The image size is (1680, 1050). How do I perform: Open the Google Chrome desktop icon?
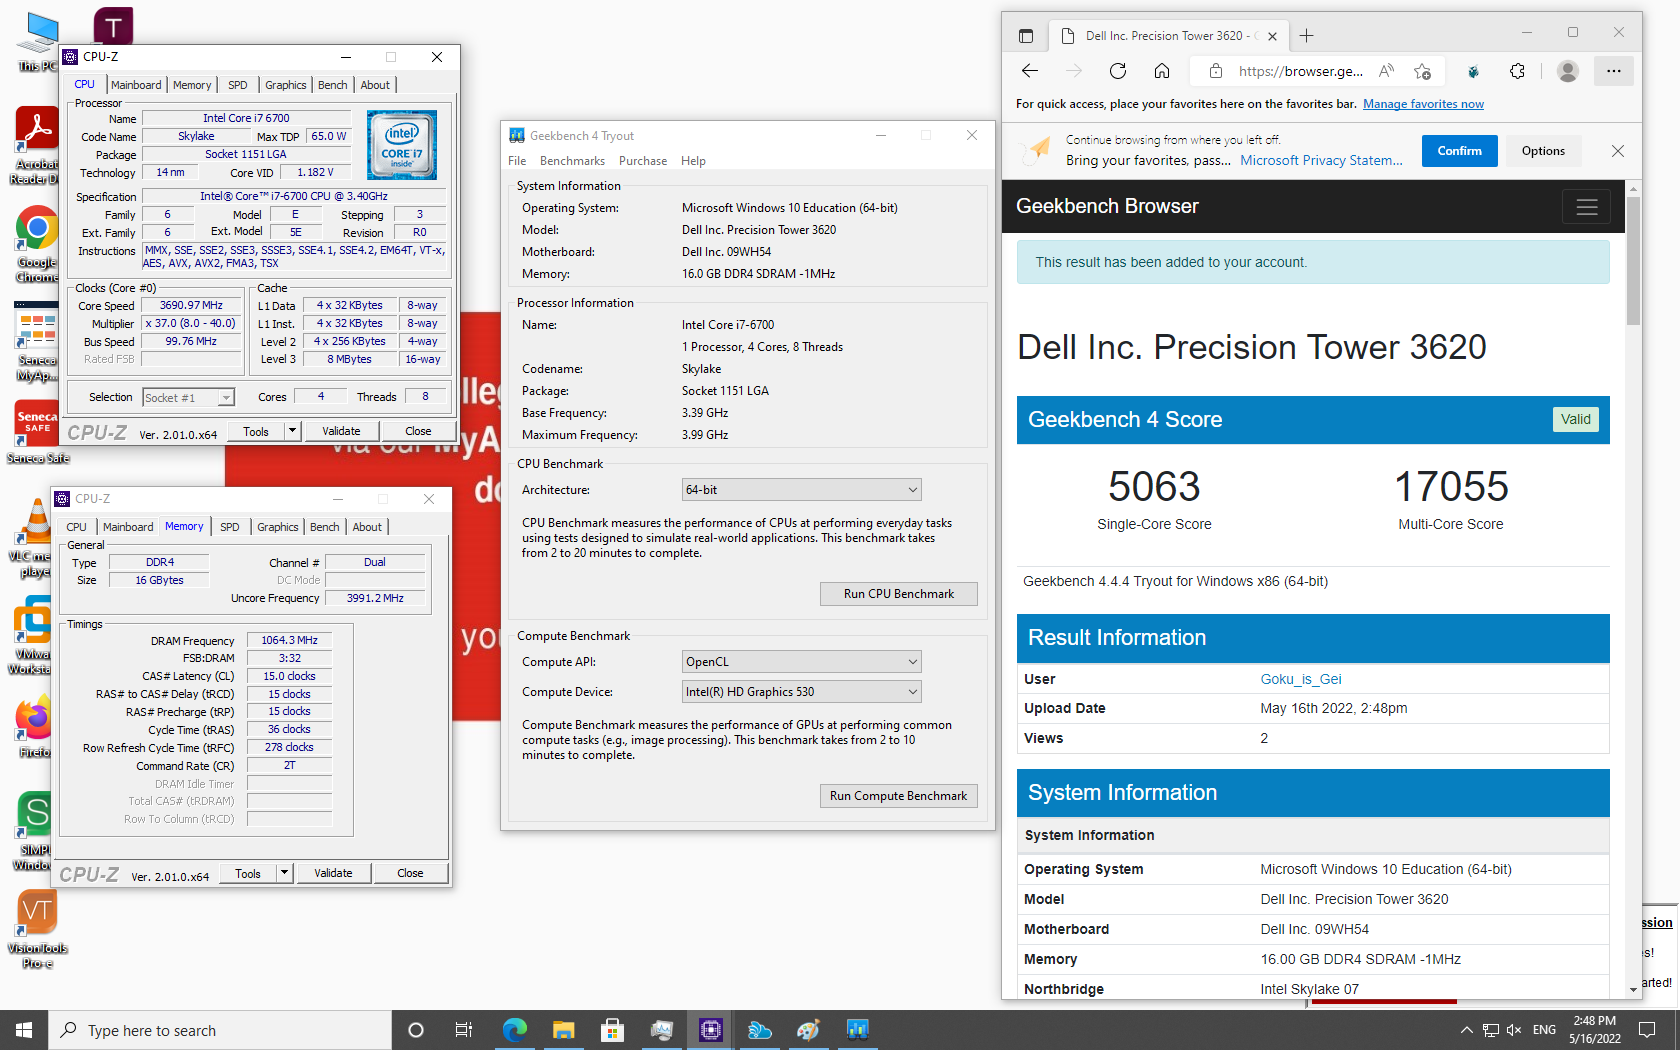36,244
